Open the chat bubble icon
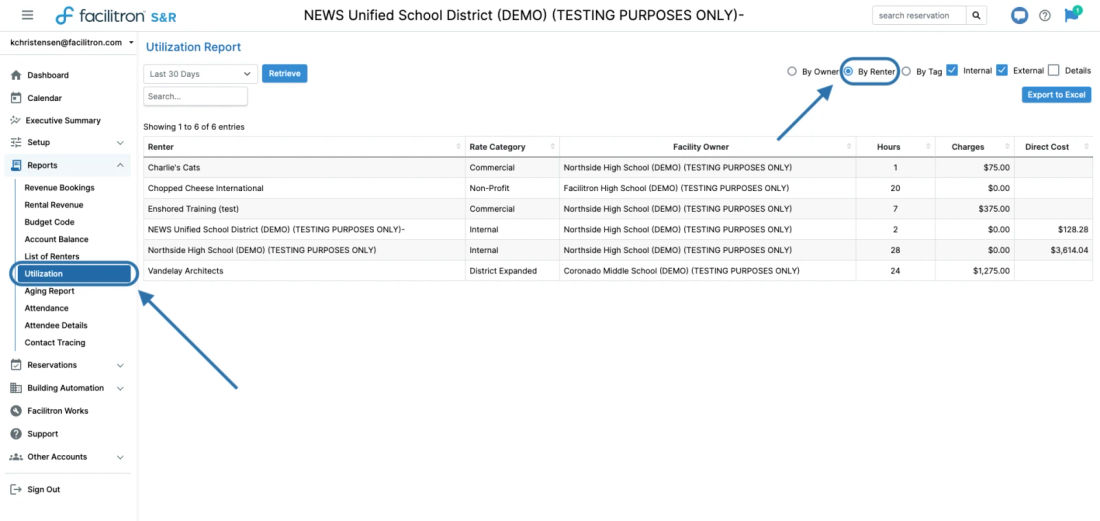1100x521 pixels. tap(1019, 15)
